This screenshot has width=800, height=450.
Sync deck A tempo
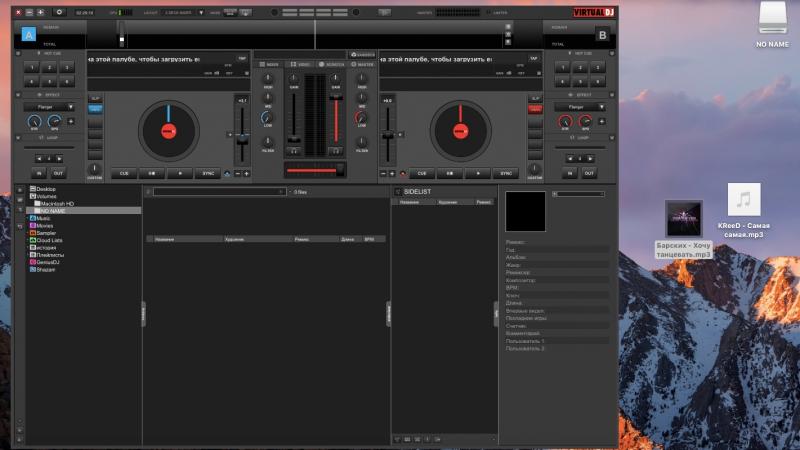click(208, 173)
